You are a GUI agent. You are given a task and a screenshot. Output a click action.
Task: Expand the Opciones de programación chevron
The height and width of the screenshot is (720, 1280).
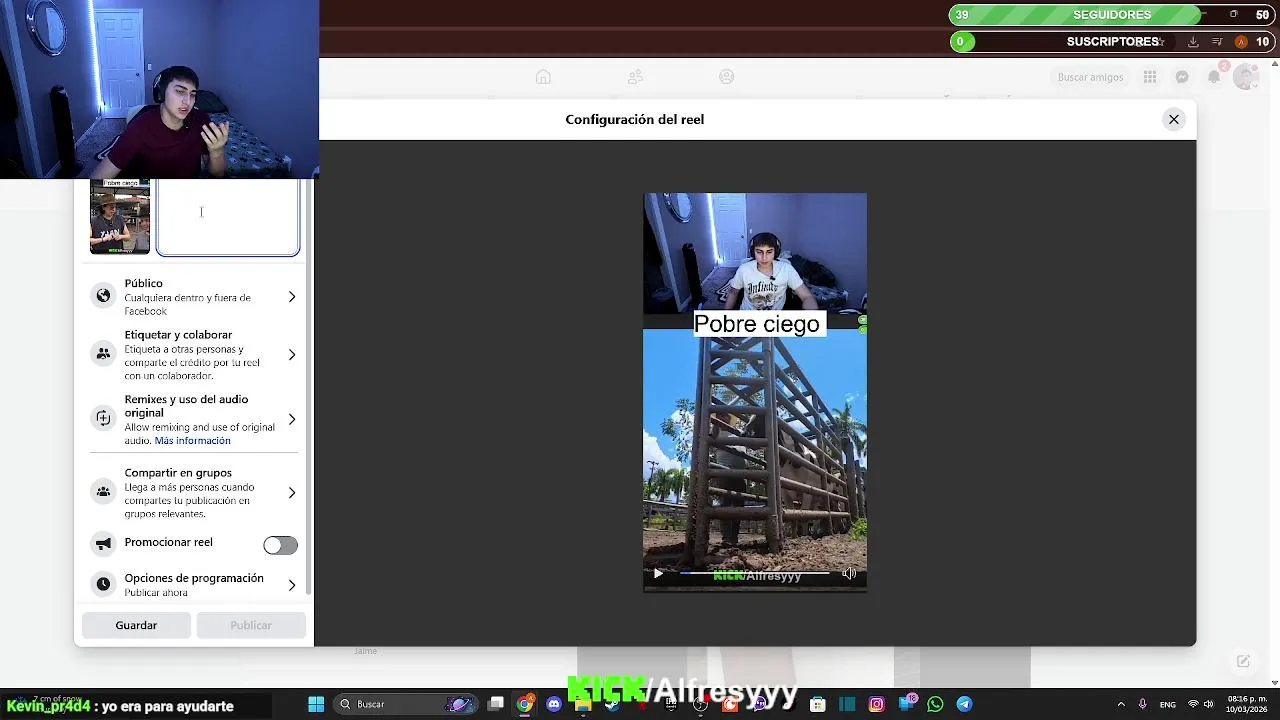[292, 585]
